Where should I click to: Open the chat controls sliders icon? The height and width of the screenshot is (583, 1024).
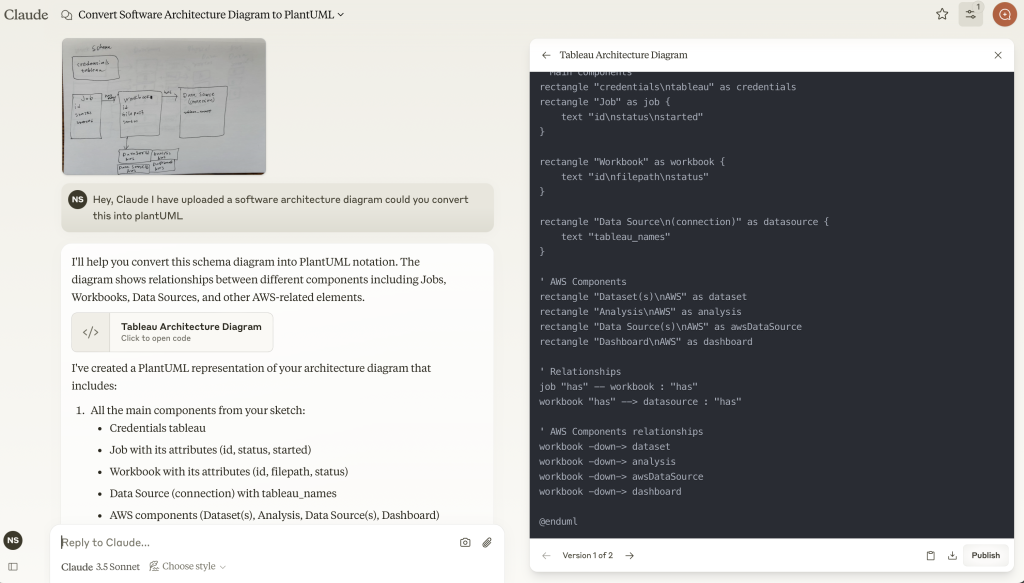click(970, 14)
